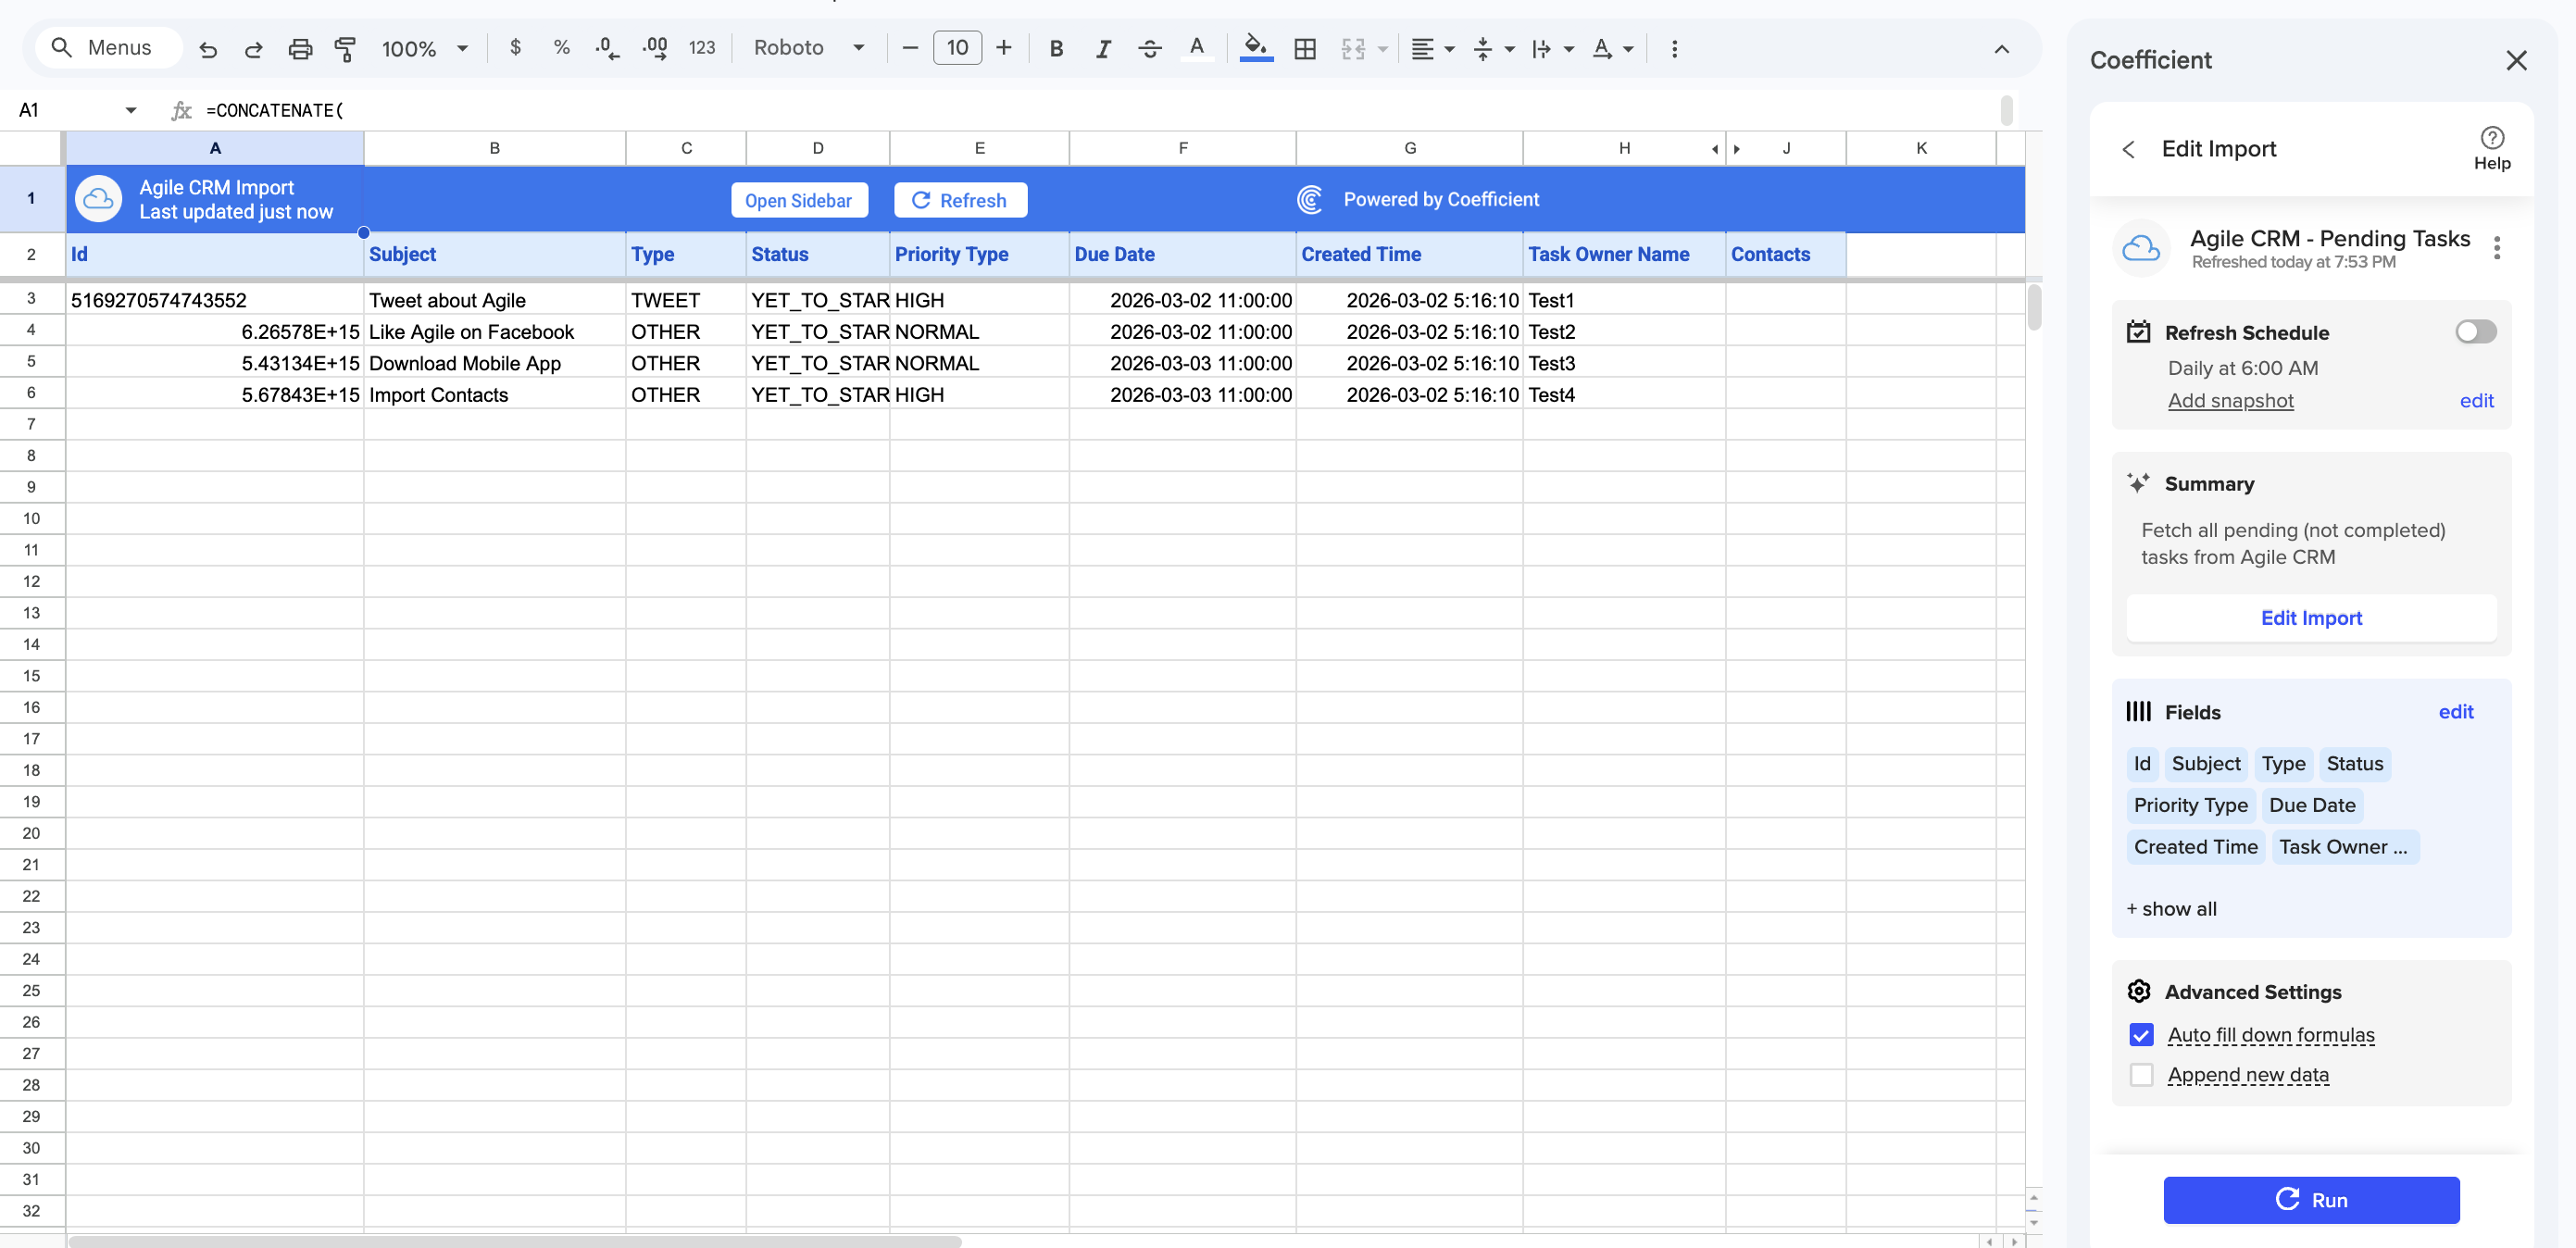Check Append new data
Viewport: 2576px width, 1248px height.
[2141, 1074]
